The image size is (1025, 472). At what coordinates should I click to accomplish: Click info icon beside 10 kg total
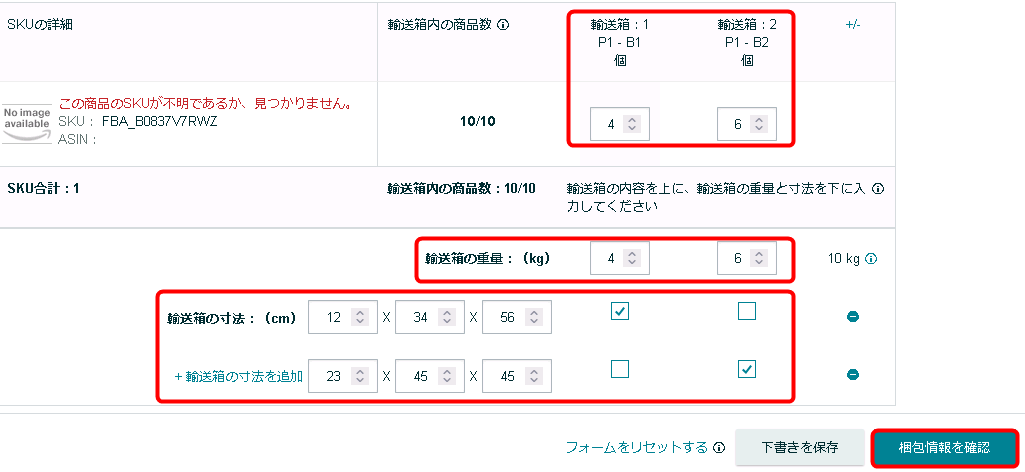[x=870, y=258]
